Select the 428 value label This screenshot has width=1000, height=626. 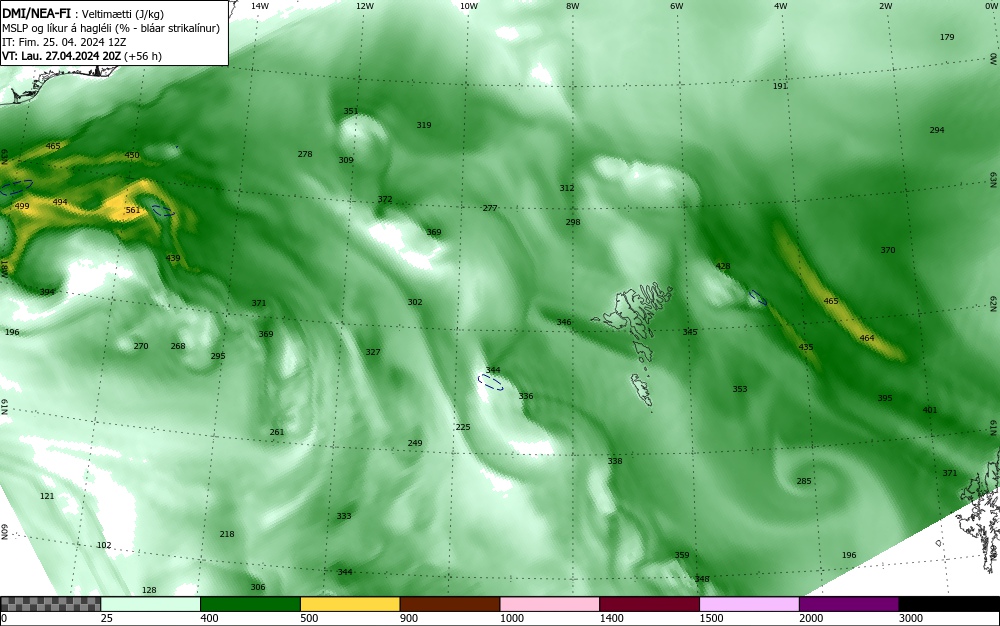pyautogui.click(x=723, y=266)
